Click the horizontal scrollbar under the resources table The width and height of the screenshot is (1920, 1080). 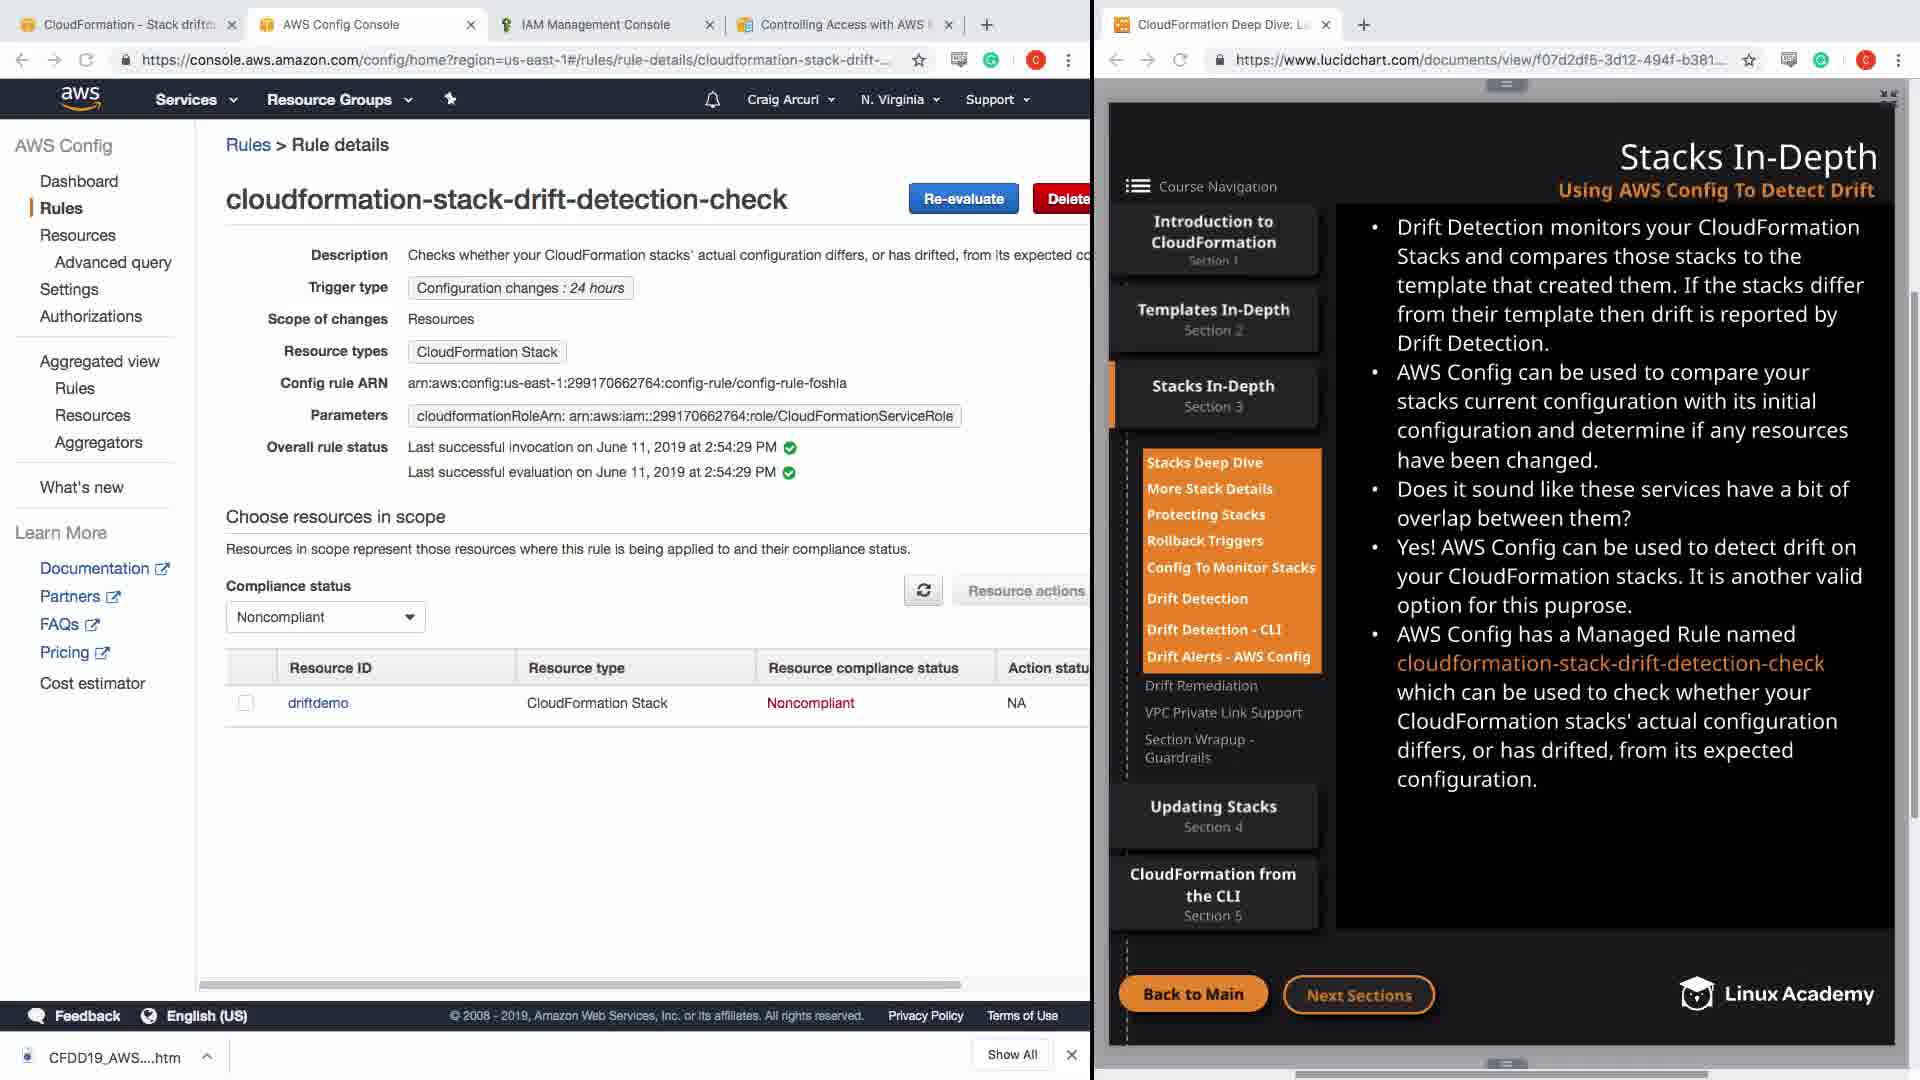tap(580, 985)
